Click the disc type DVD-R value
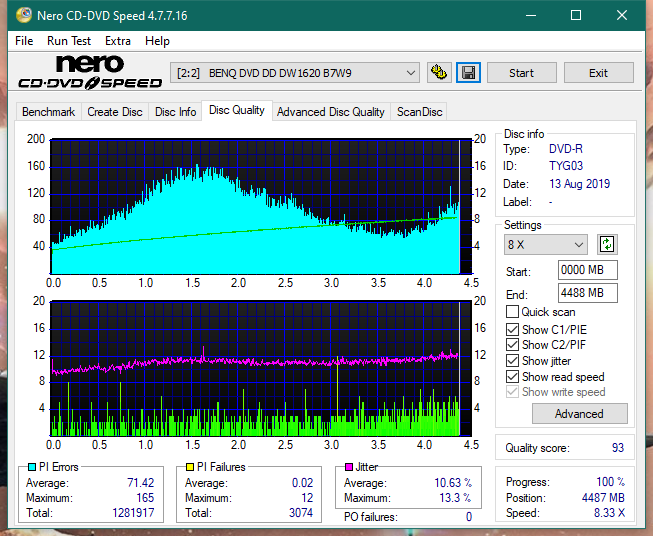653x536 pixels. tap(566, 149)
